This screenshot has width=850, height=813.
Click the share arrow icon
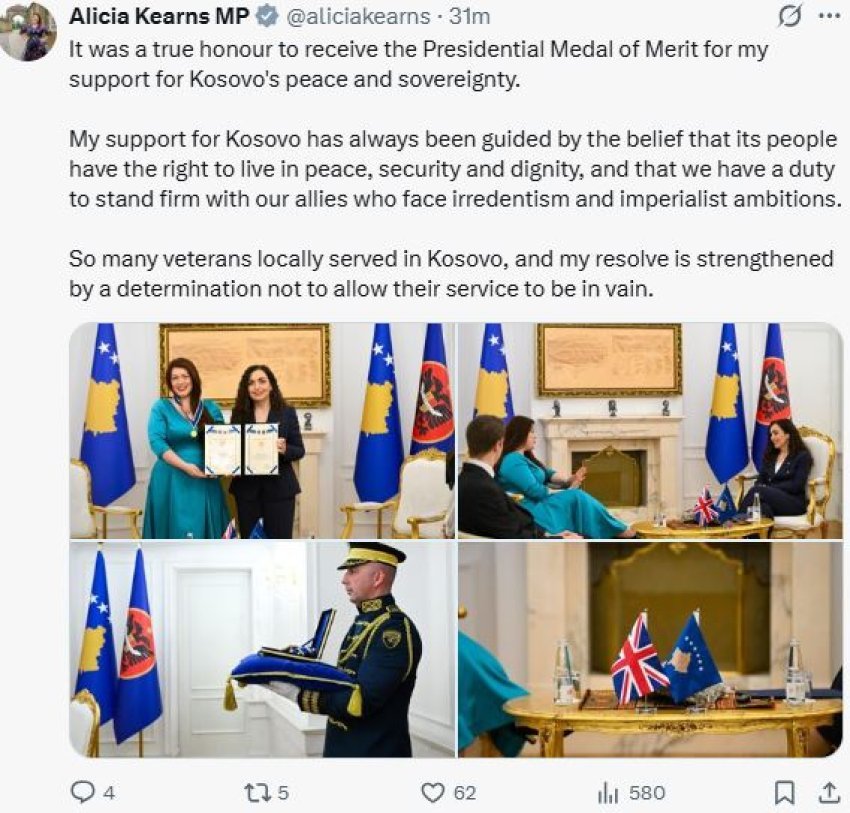tap(828, 793)
